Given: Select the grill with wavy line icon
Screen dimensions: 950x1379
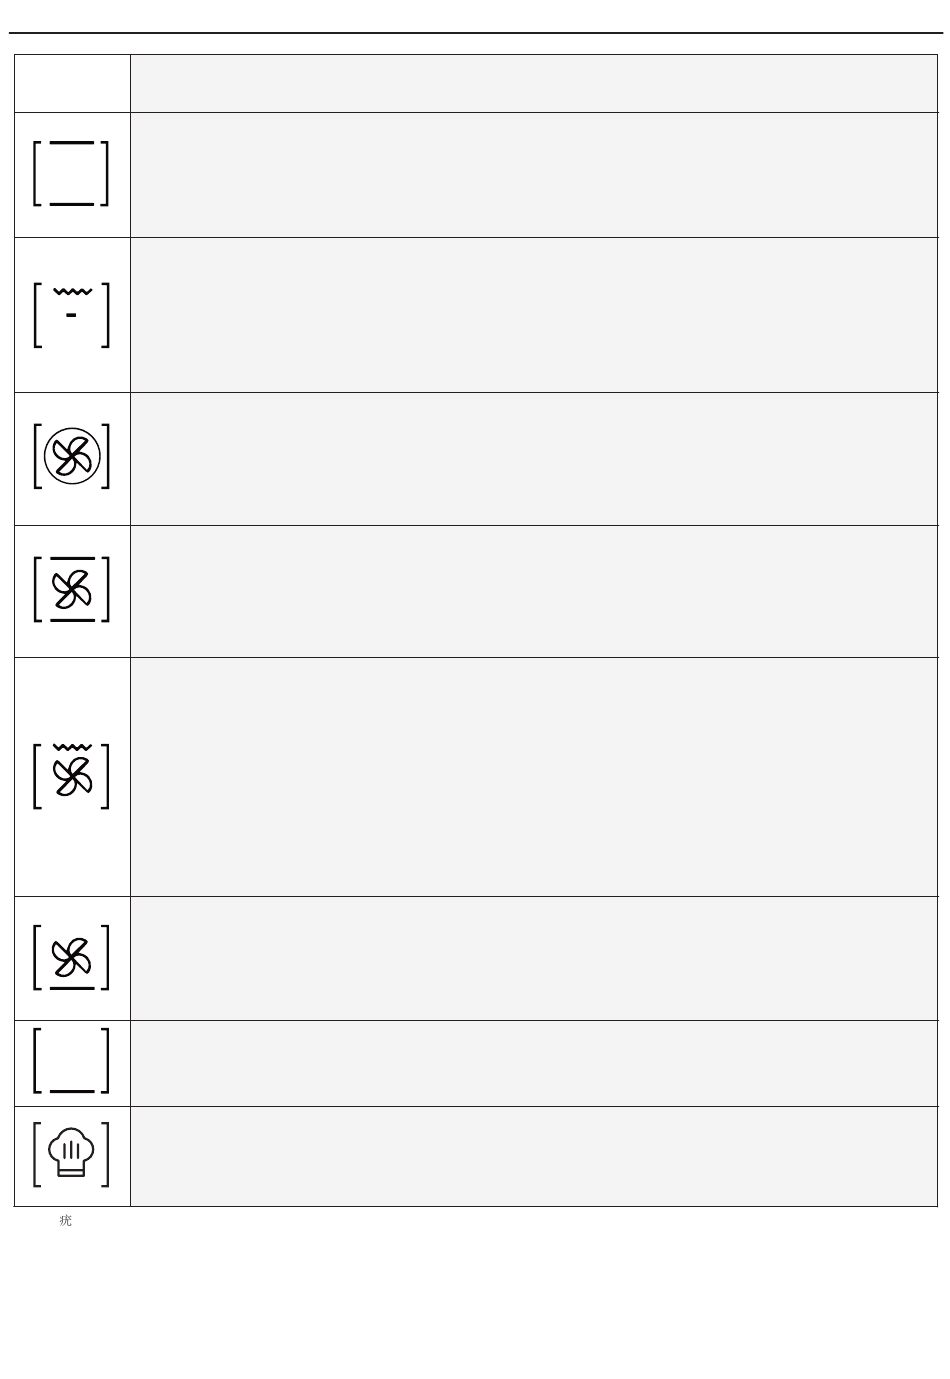Looking at the screenshot, I should 72,315.
